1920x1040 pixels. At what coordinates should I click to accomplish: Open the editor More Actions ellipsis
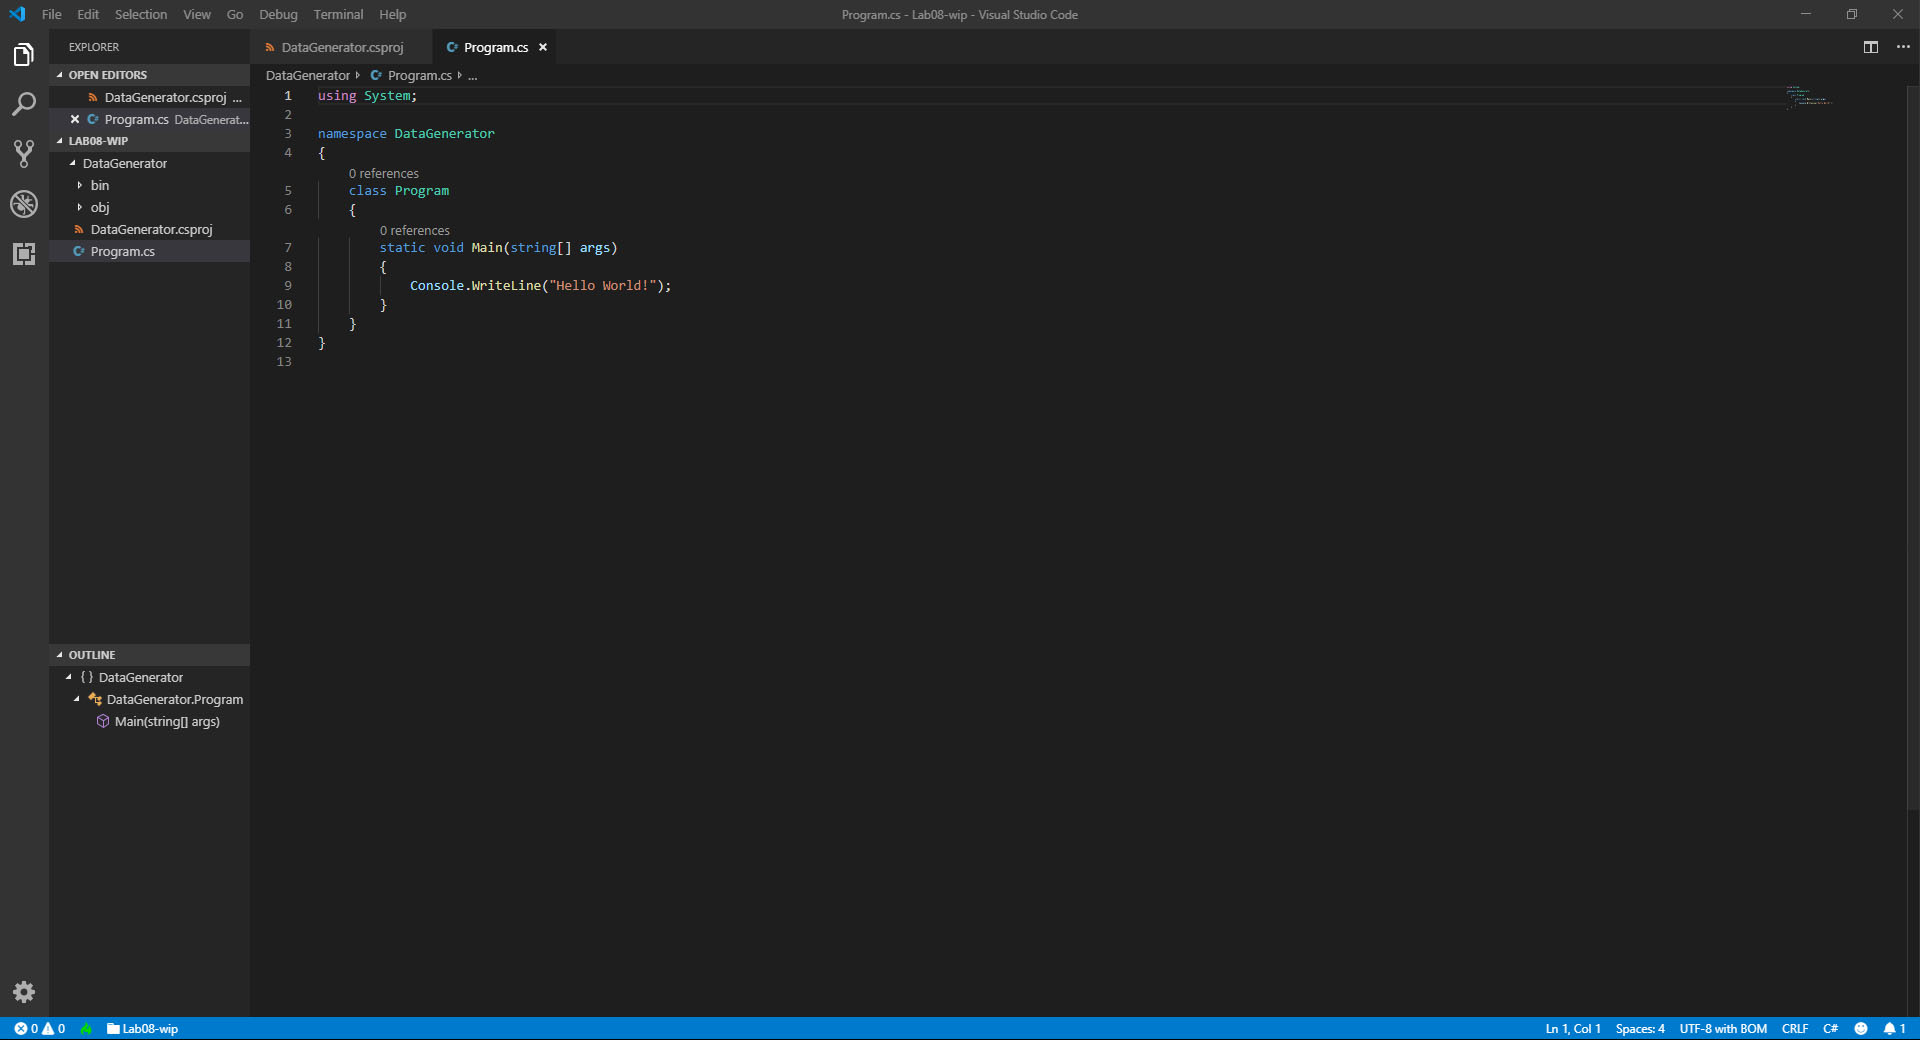1903,47
